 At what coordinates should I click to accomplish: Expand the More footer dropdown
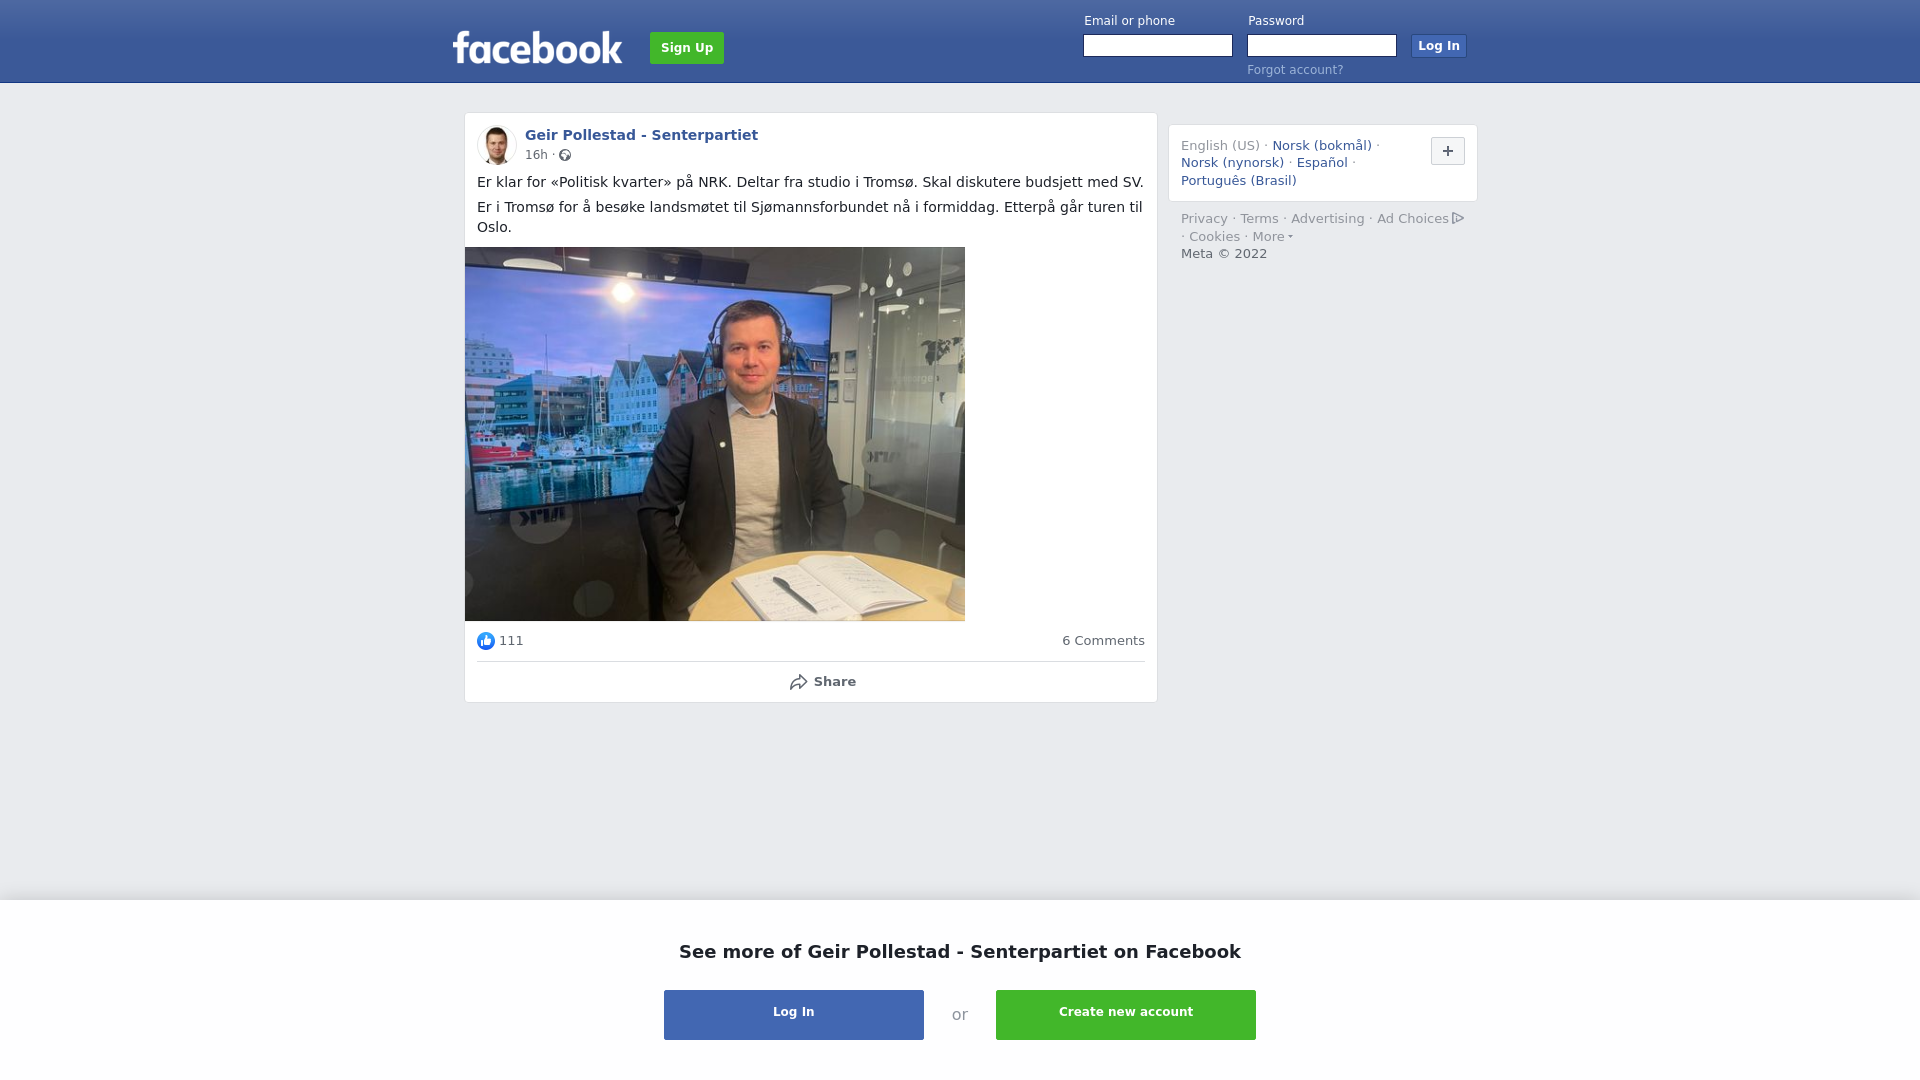1272,237
